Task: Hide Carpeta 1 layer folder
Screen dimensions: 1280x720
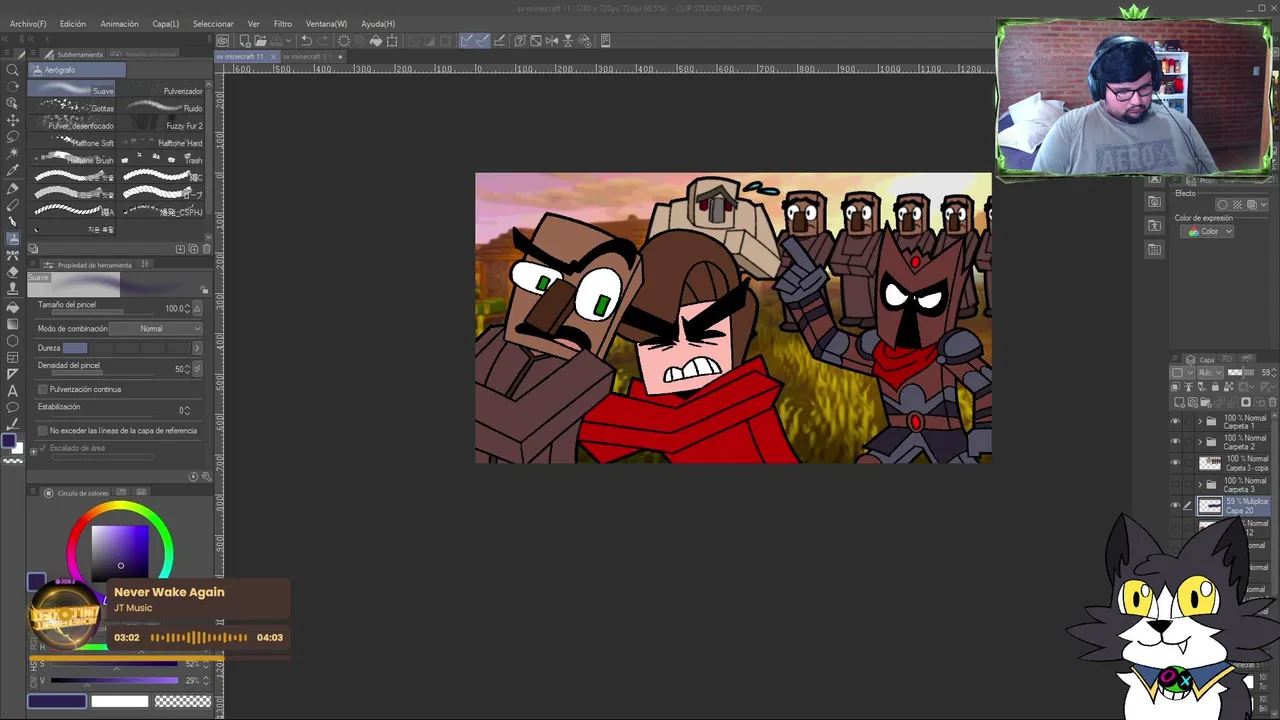Action: 1175,421
